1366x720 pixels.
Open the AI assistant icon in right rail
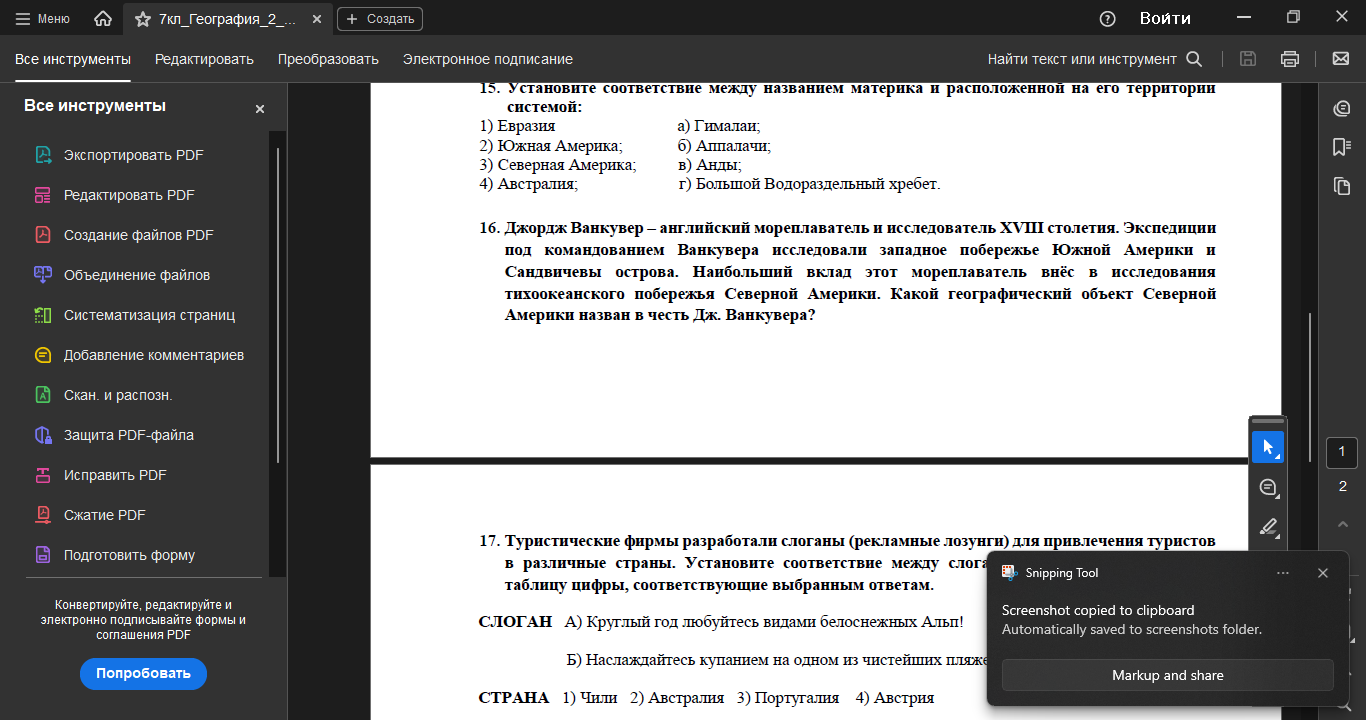pos(1342,108)
